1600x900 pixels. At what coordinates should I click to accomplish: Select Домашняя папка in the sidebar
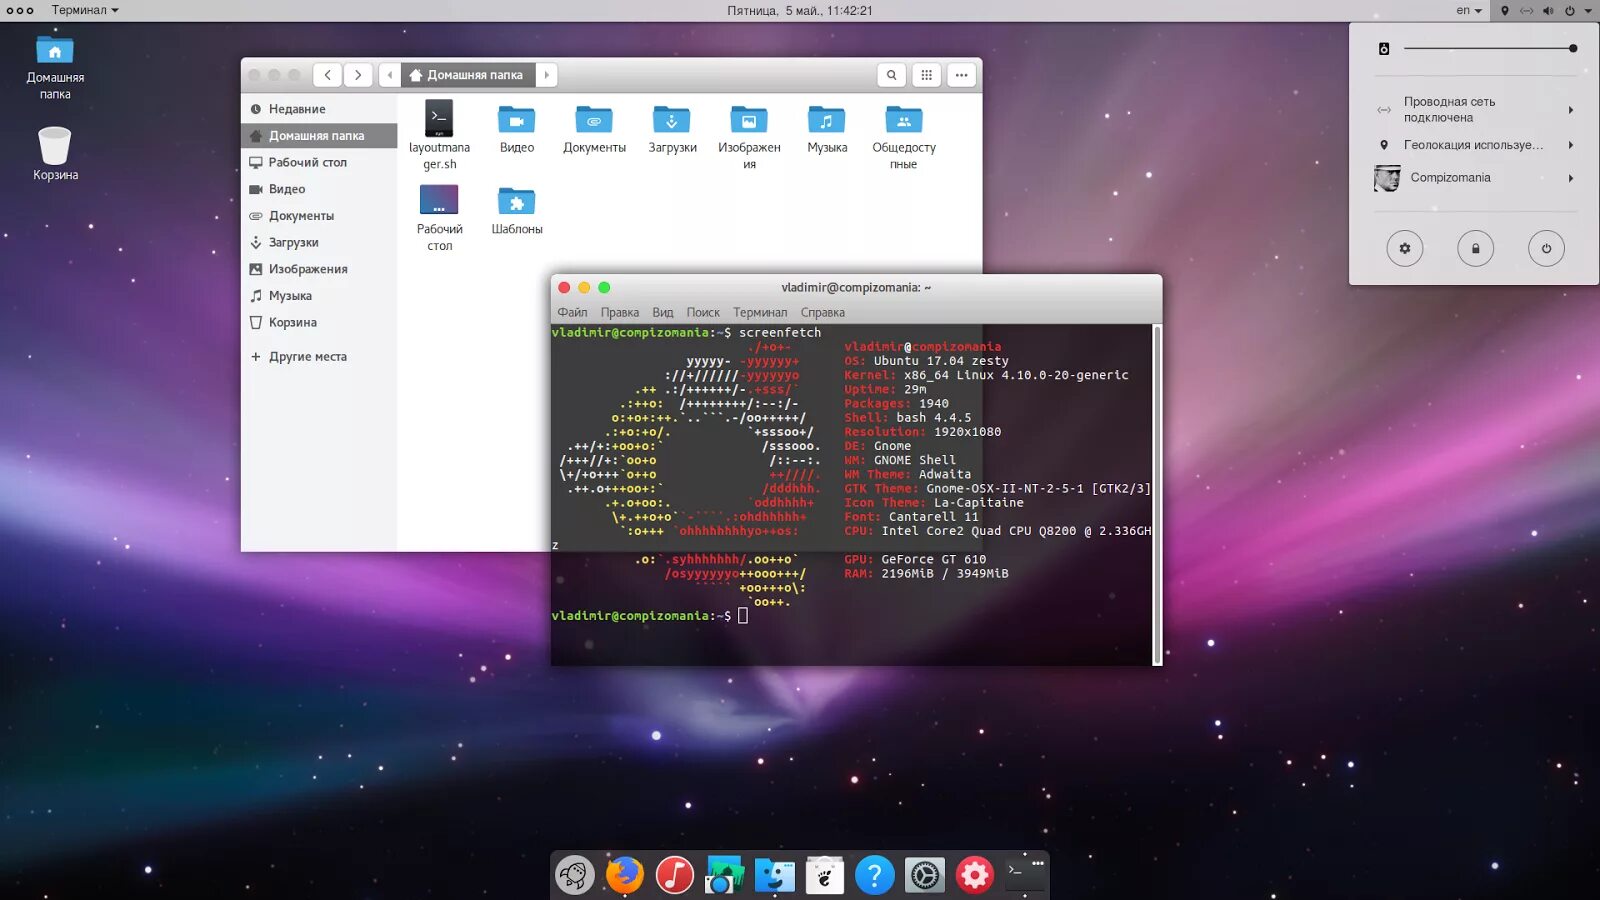coord(319,136)
